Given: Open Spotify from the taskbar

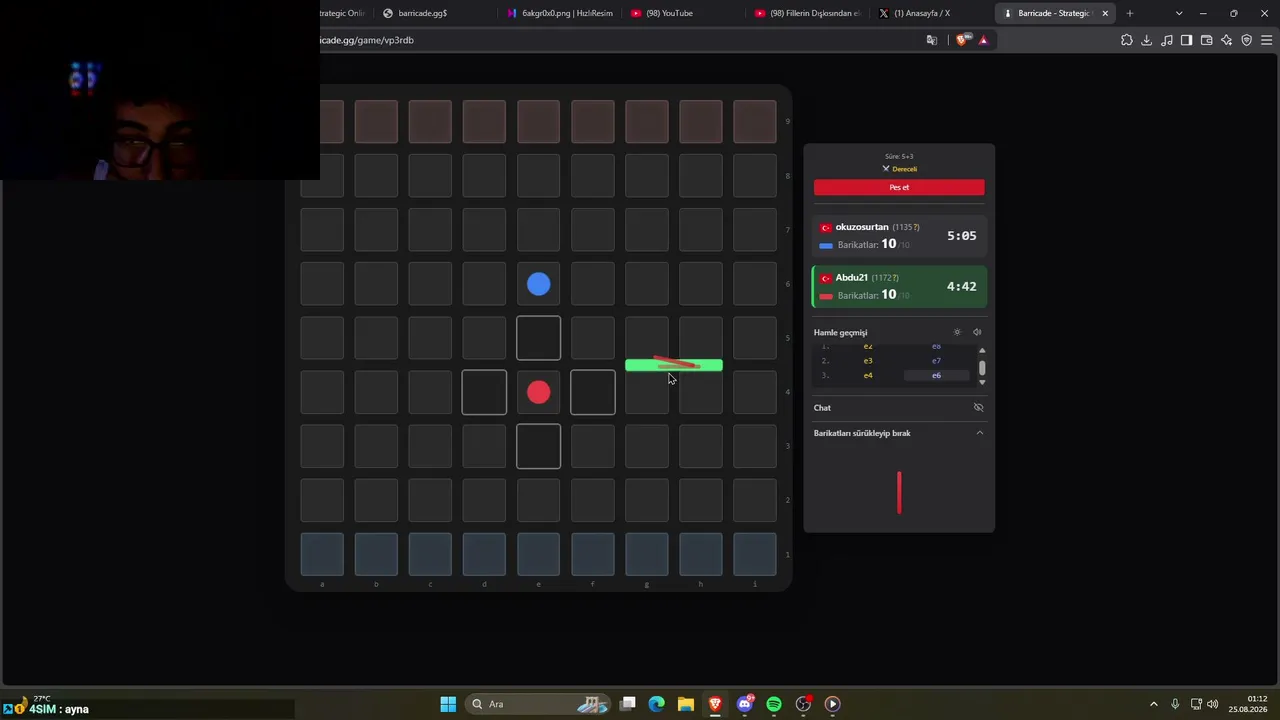Looking at the screenshot, I should coord(774,704).
